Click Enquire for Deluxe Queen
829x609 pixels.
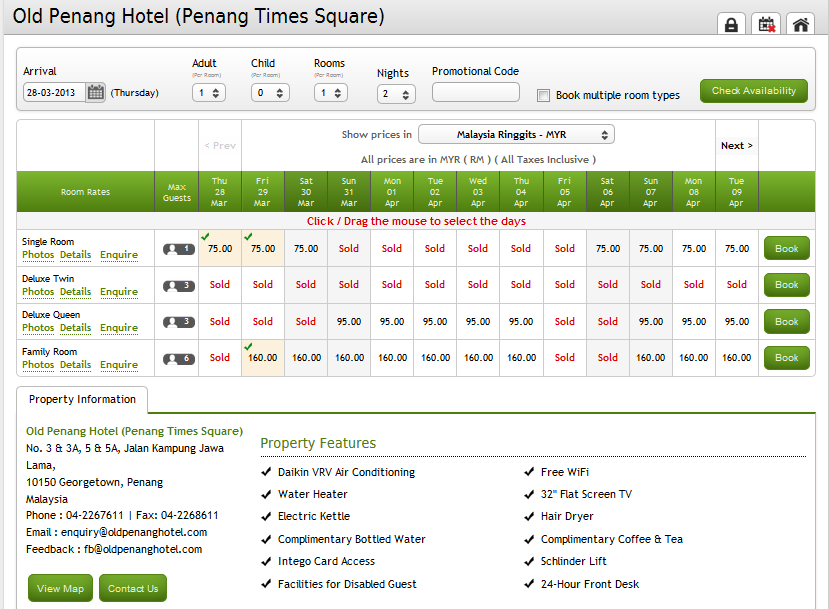coord(119,328)
